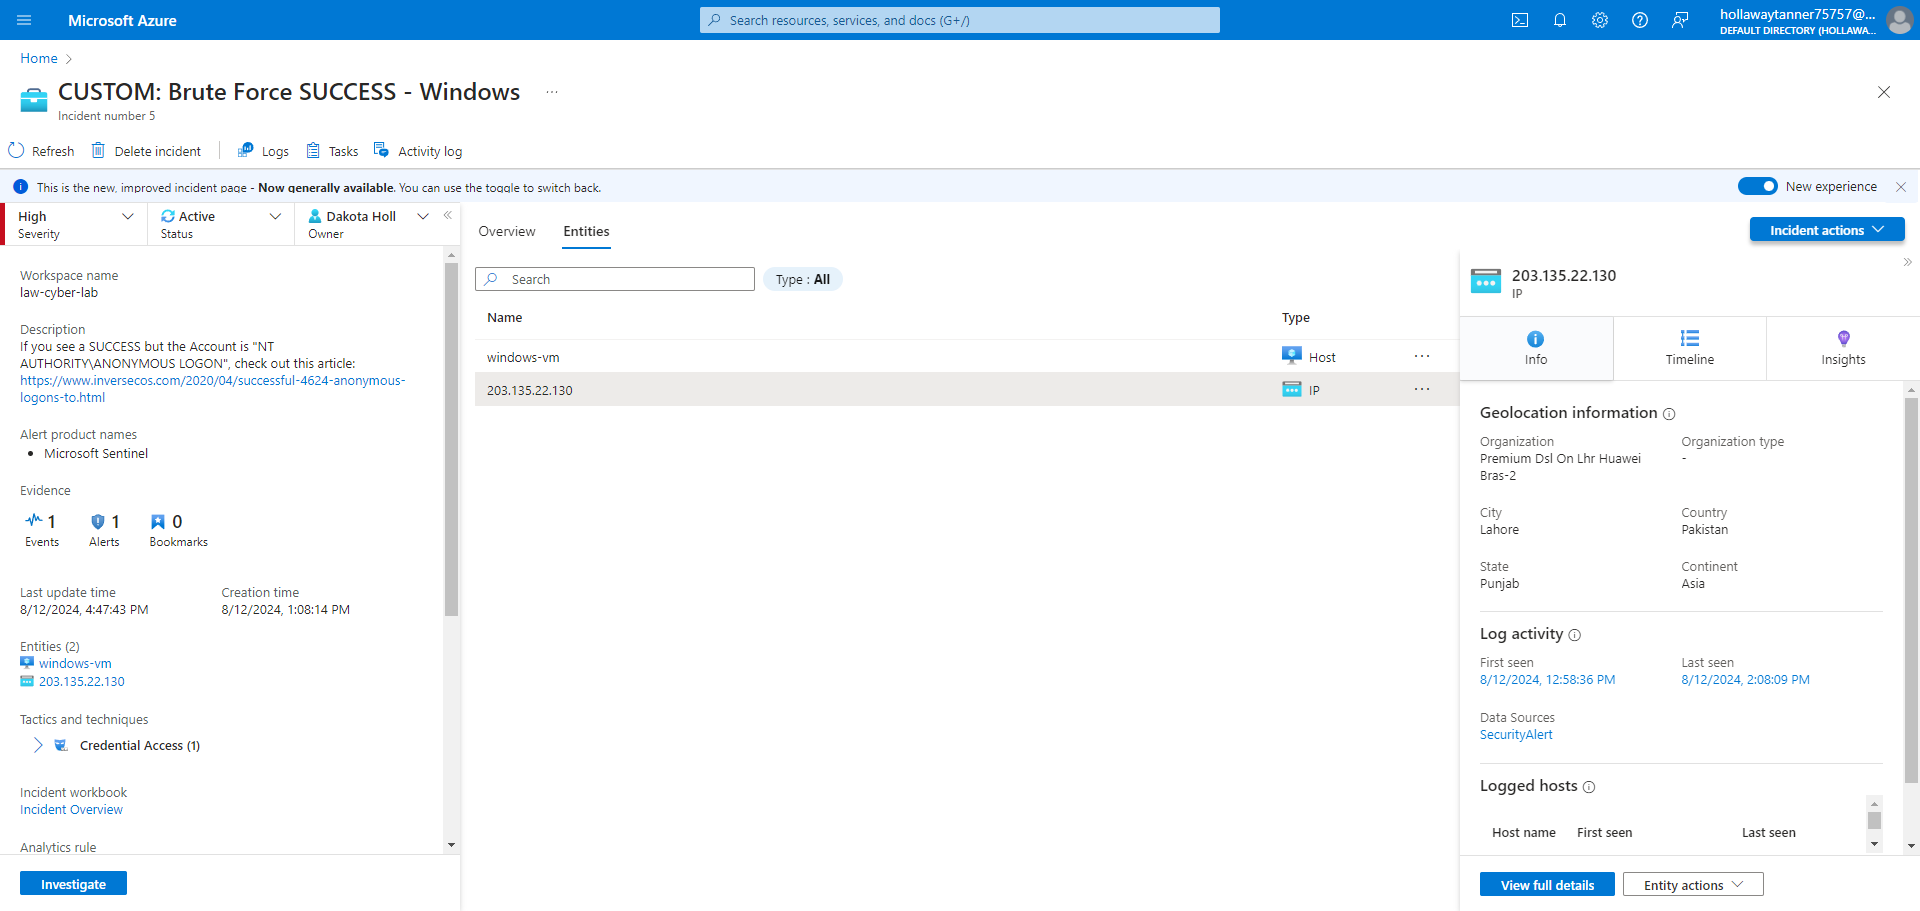
Task: Click the incident briefcase icon
Action: point(34,100)
